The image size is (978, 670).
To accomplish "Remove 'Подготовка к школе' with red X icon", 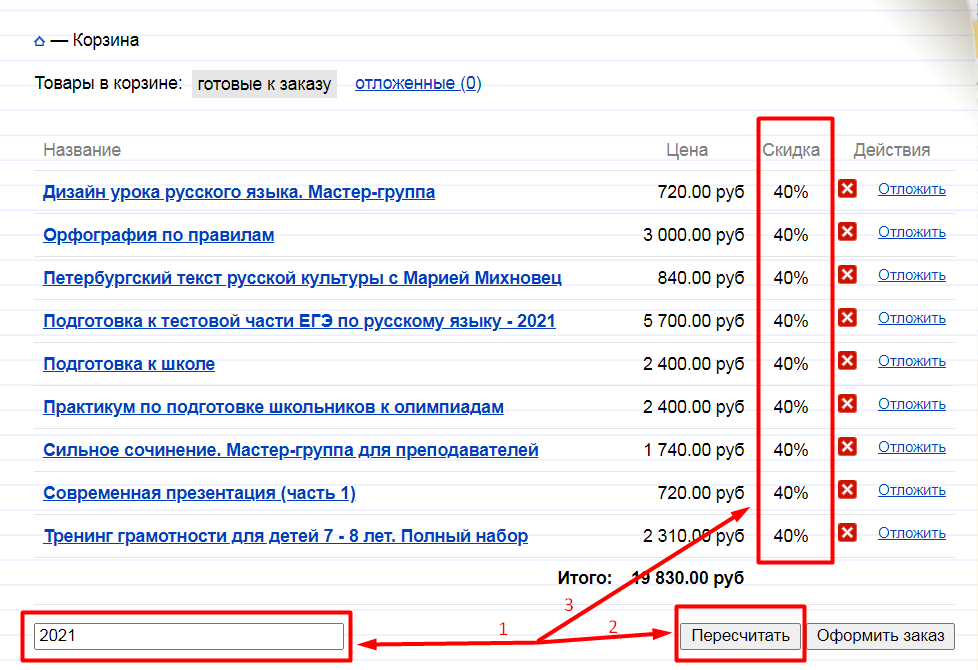I will 847,361.
